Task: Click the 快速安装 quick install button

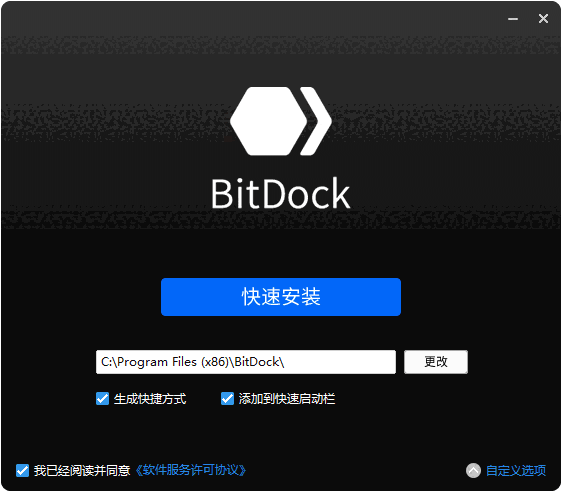Action: pyautogui.click(x=281, y=297)
